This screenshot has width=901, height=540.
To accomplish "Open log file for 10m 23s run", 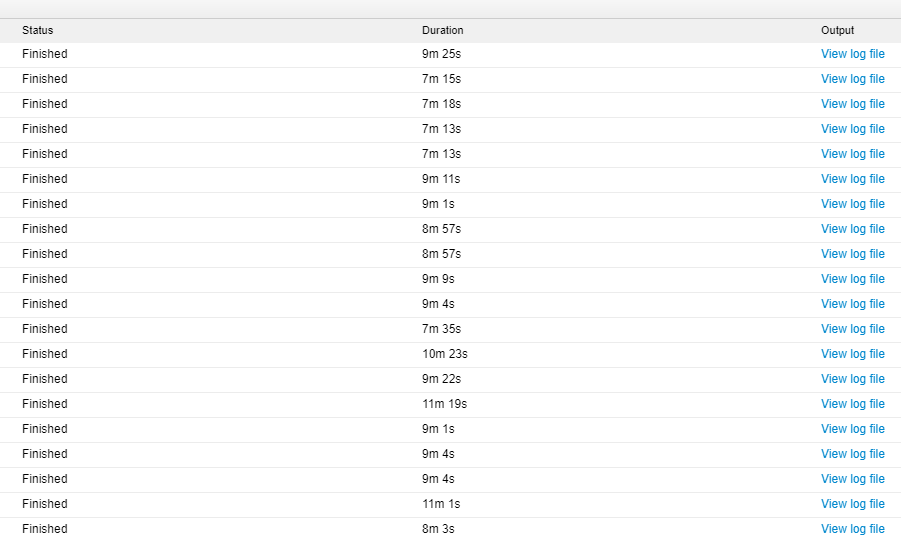I will click(852, 354).
